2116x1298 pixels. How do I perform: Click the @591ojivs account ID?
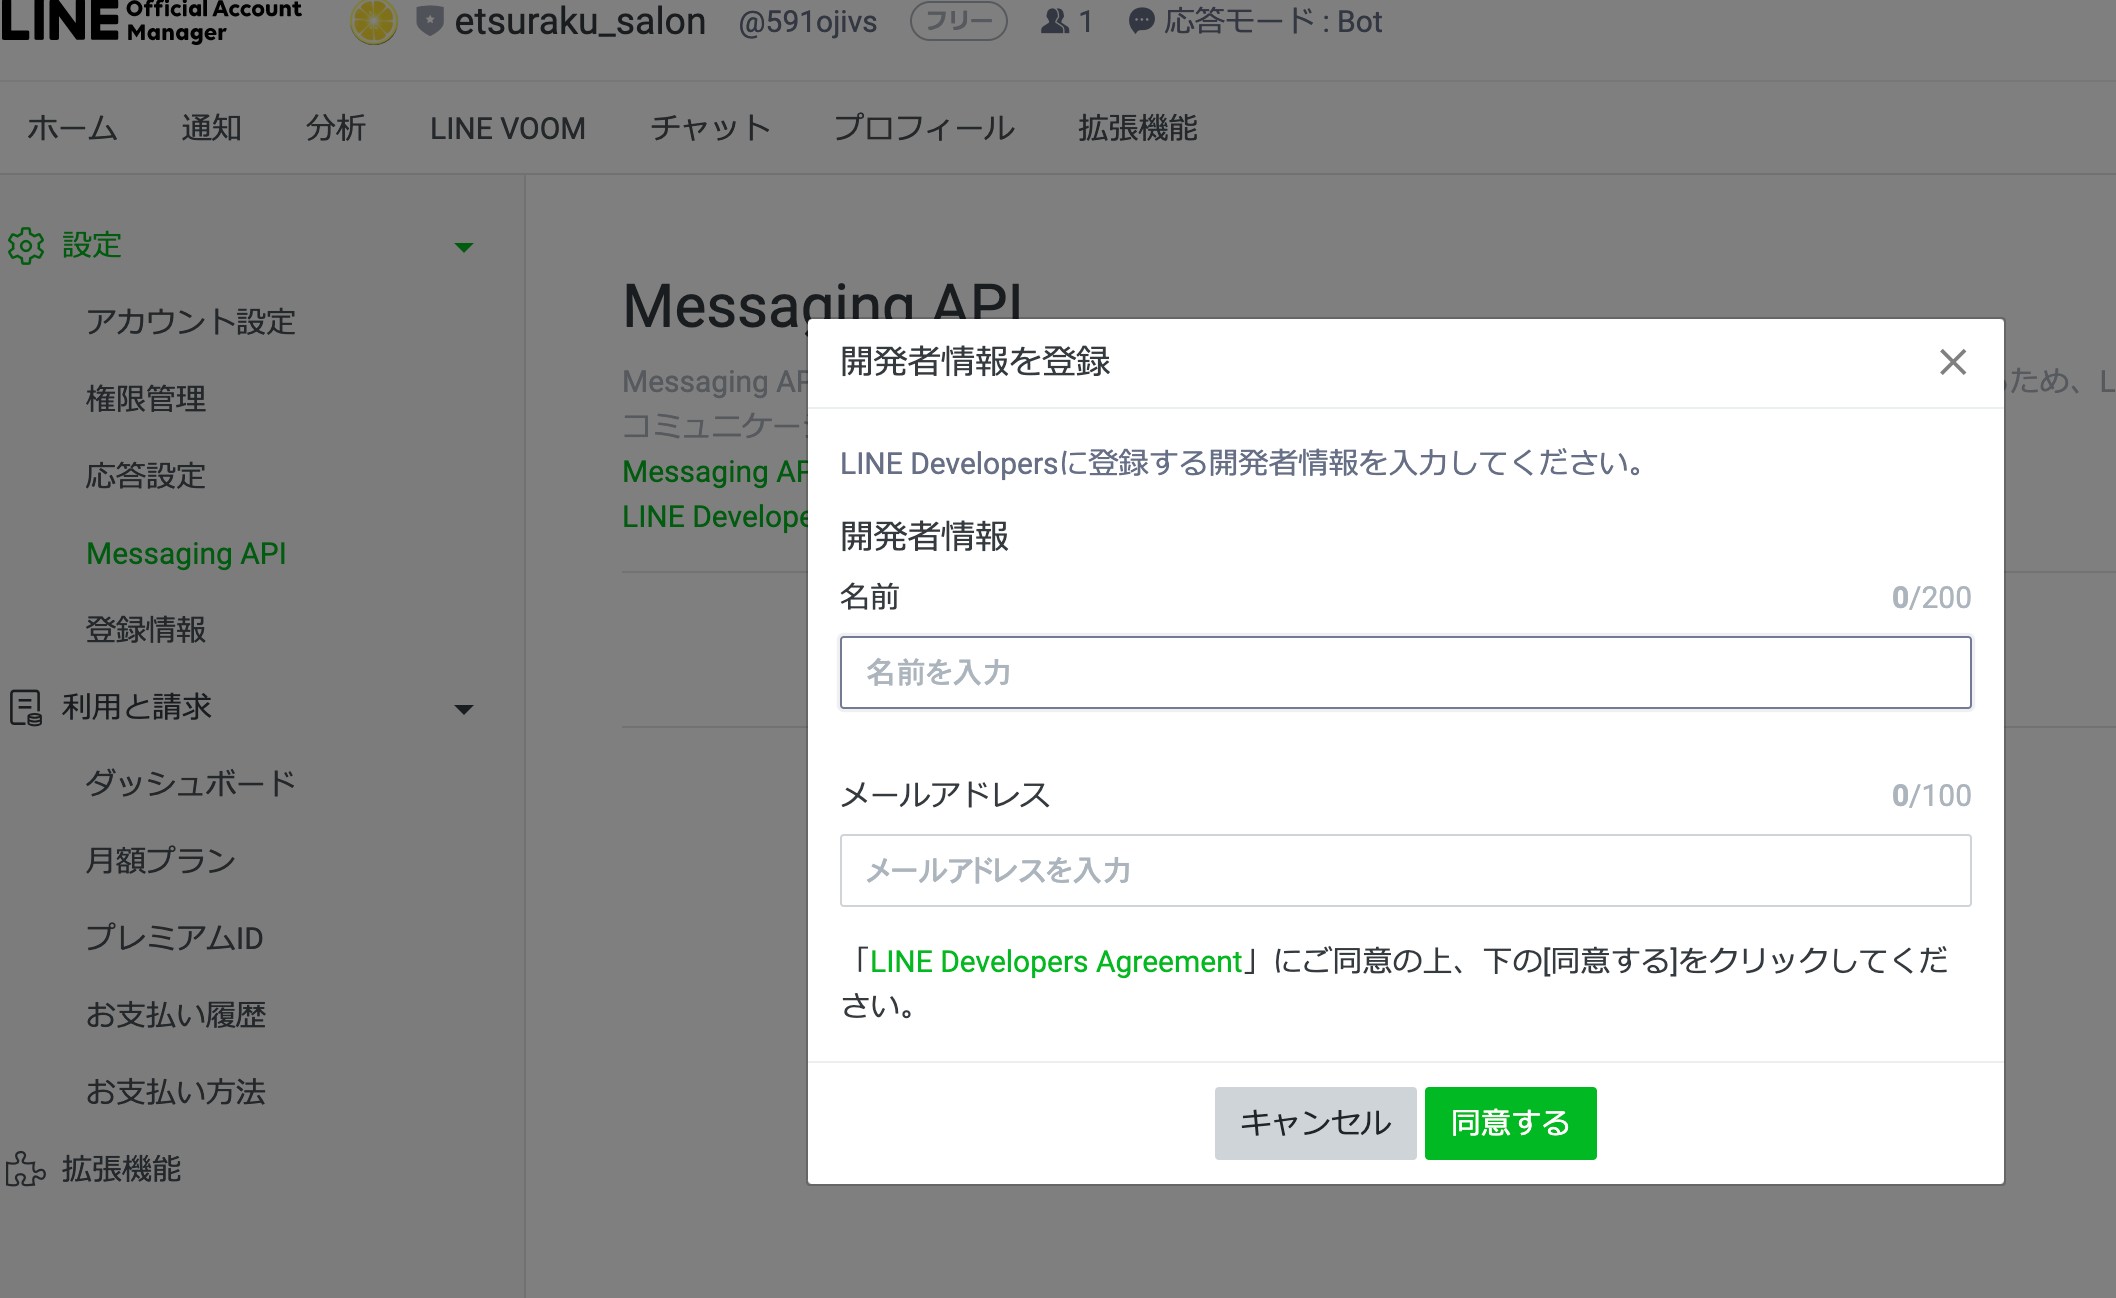coord(807,22)
